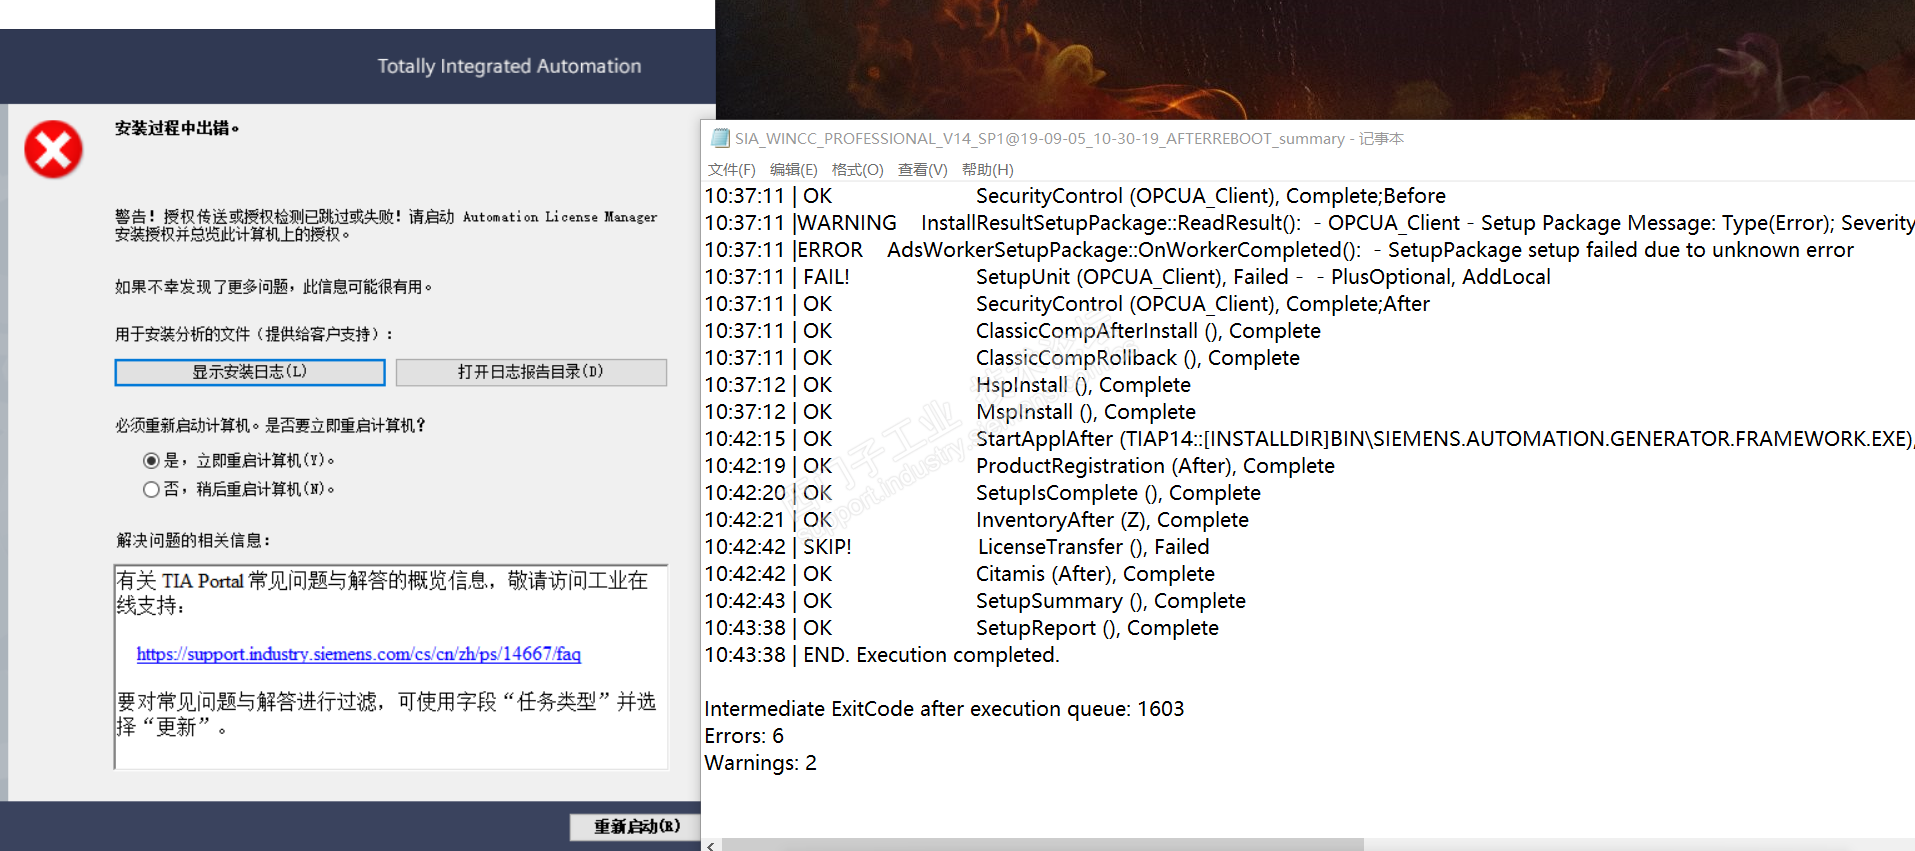1915x851 pixels.
Task: Click the 'MspInstall (), Complete' log line
Action: tap(950, 412)
